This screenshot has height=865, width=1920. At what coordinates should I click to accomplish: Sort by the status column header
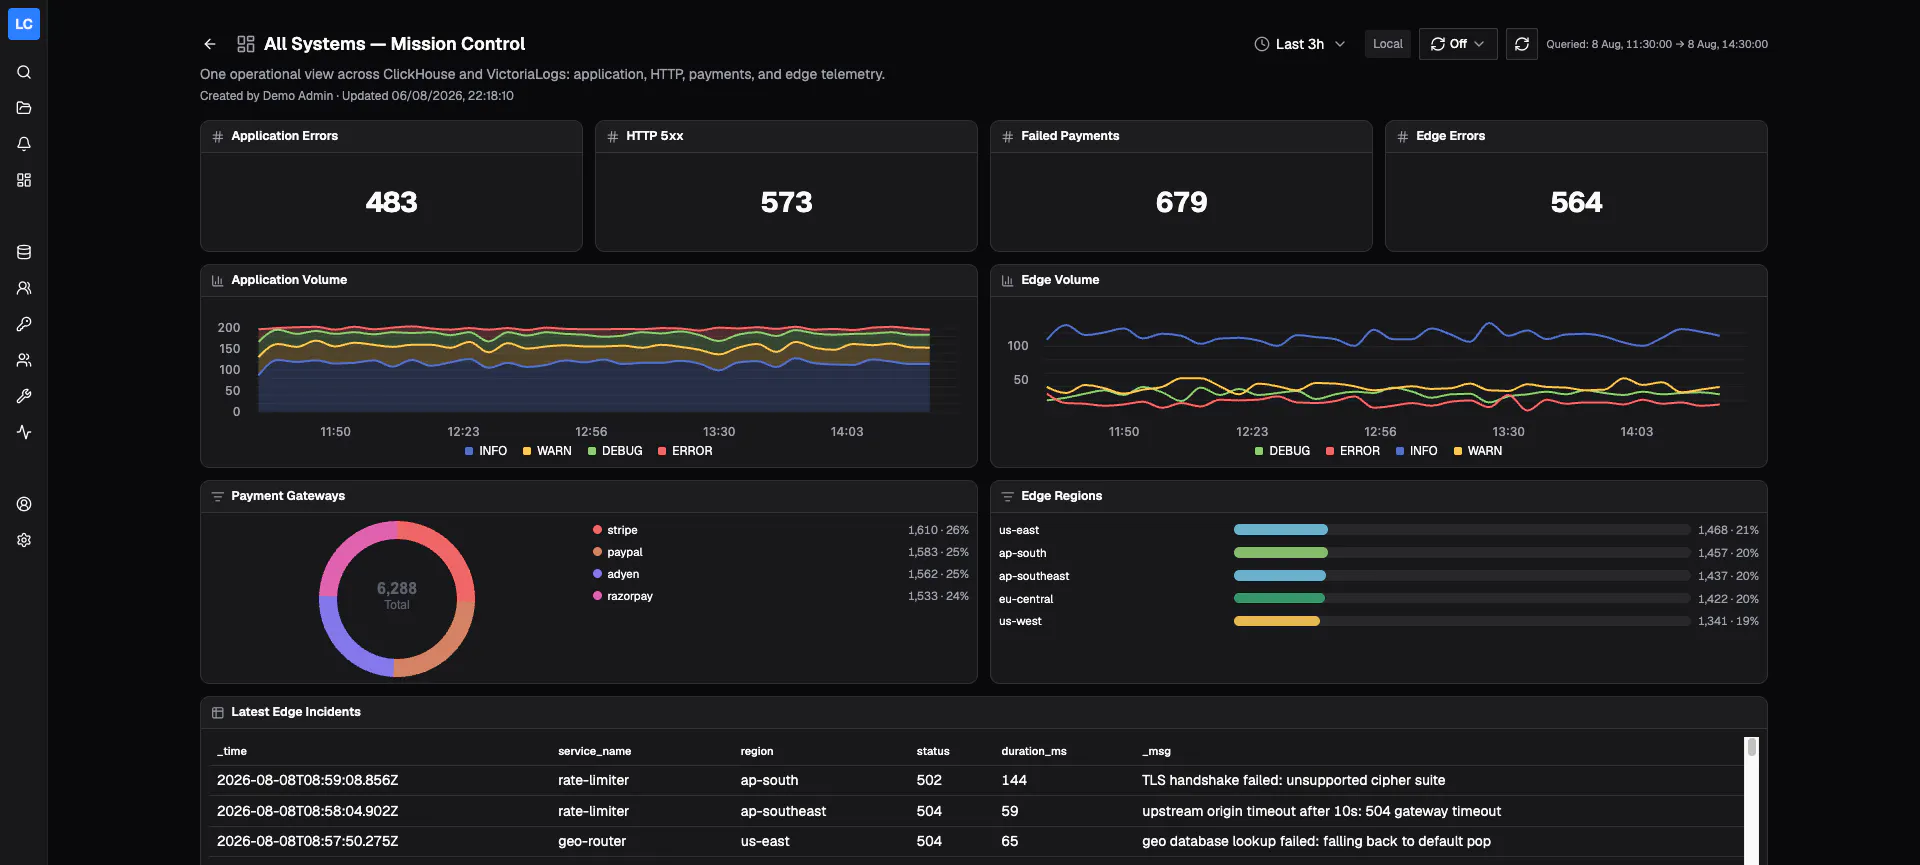pyautogui.click(x=933, y=751)
